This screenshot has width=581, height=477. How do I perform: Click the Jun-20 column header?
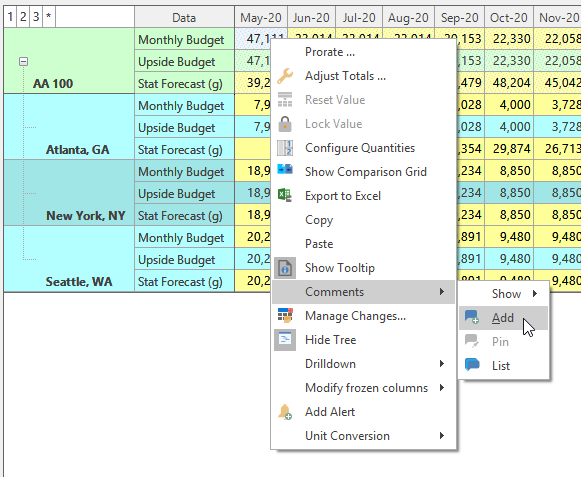click(x=311, y=17)
